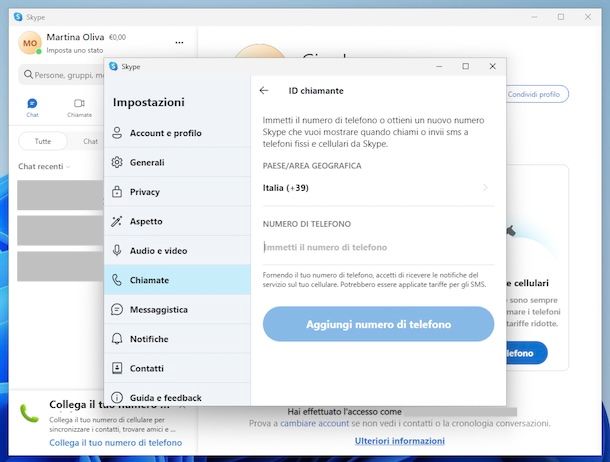Click the Guida e feedback info icon
The image size is (610, 462).
pos(117,397)
